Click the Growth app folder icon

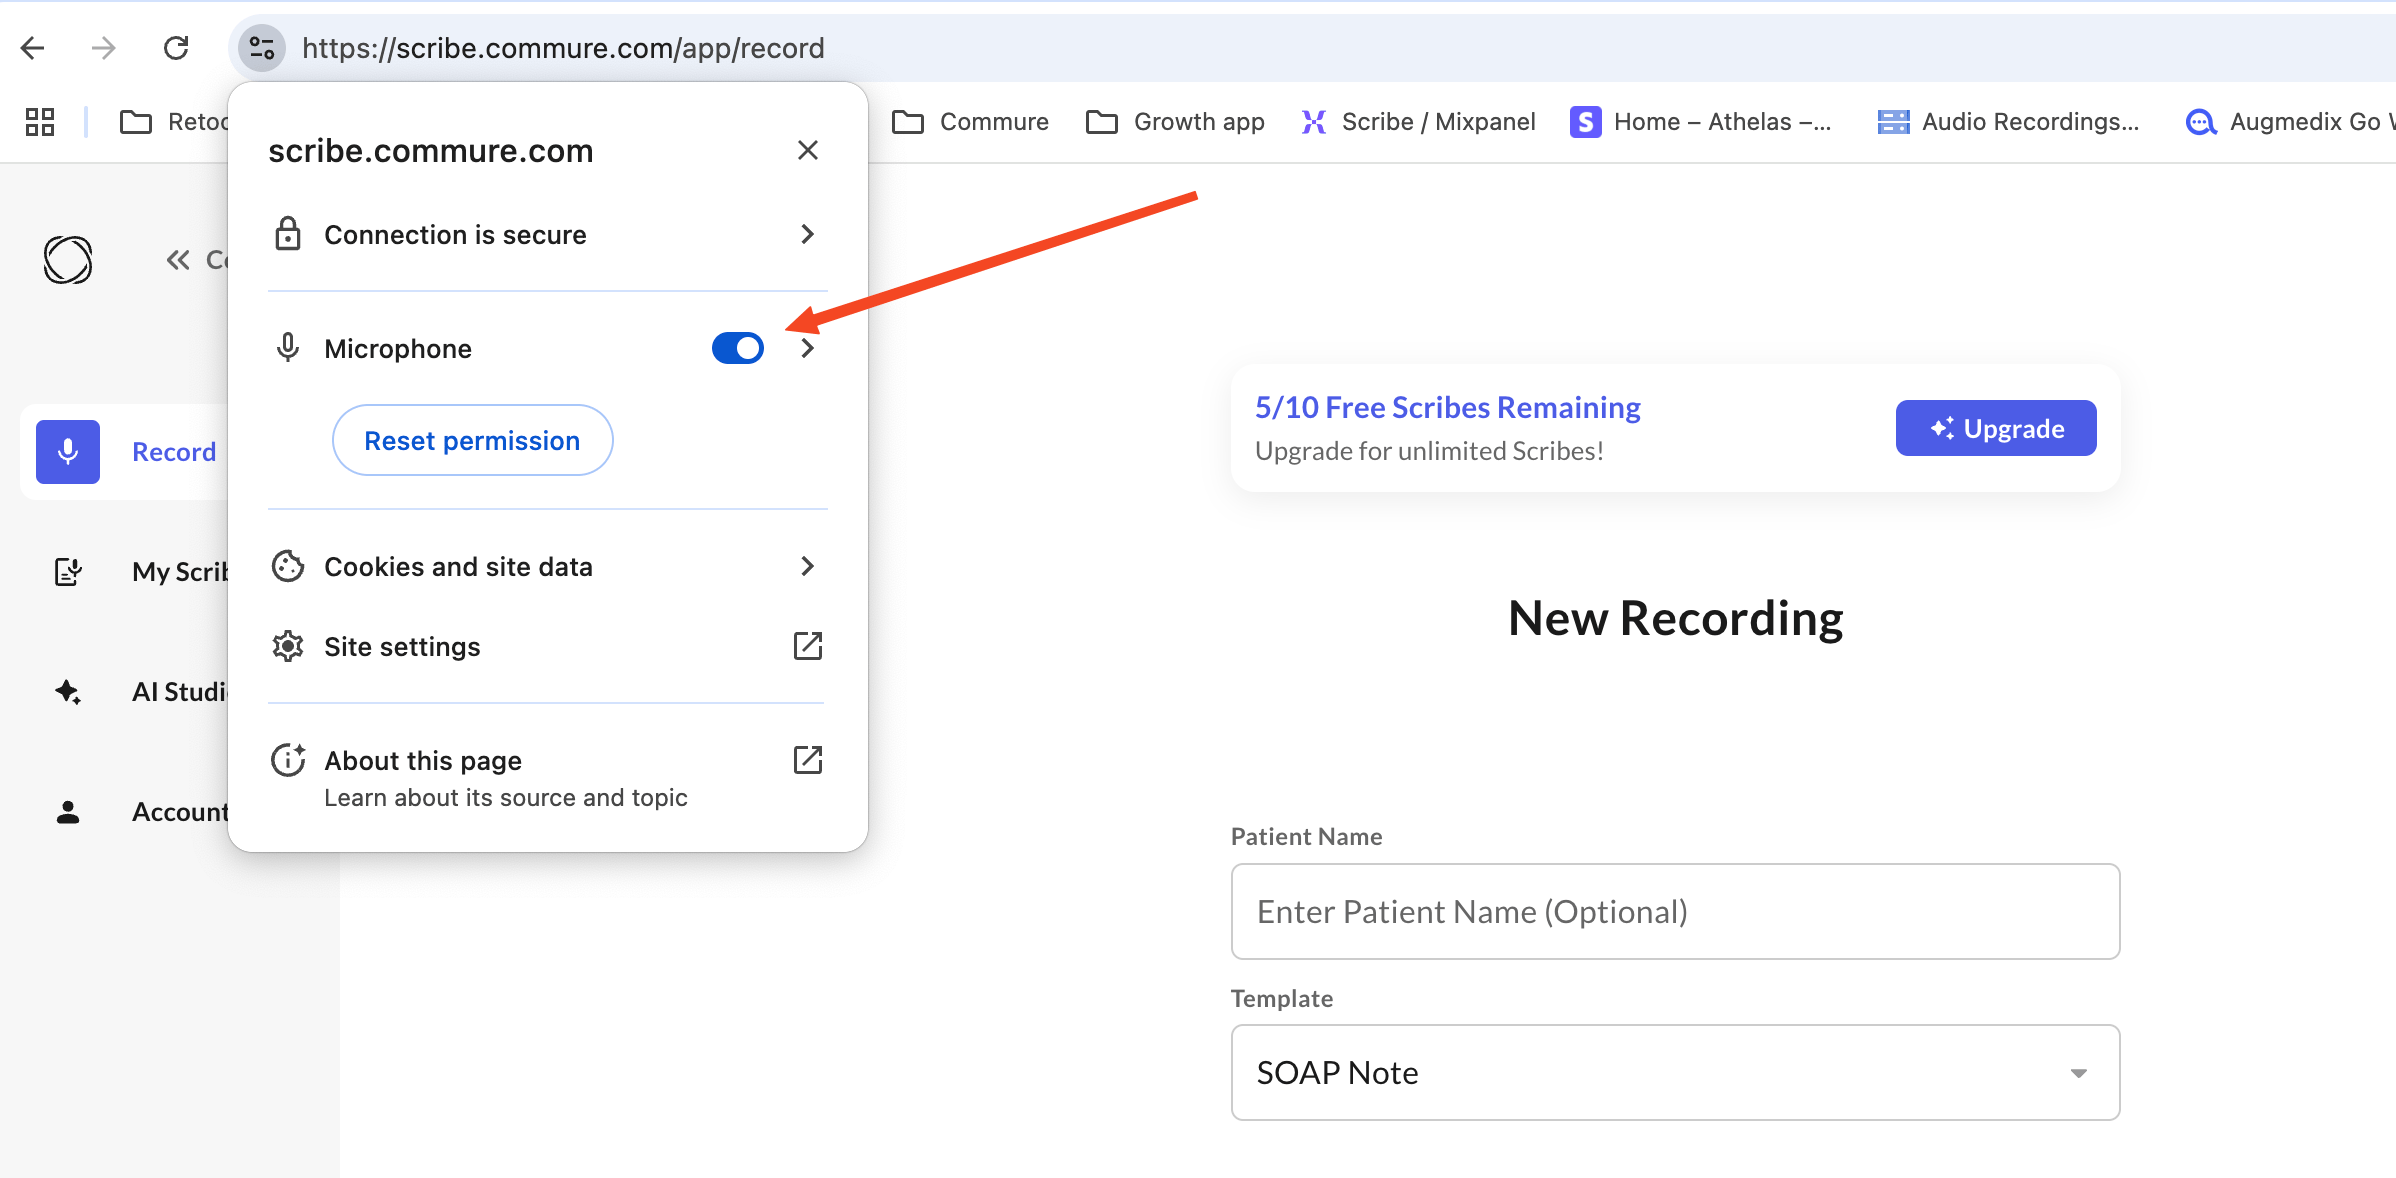(1102, 122)
